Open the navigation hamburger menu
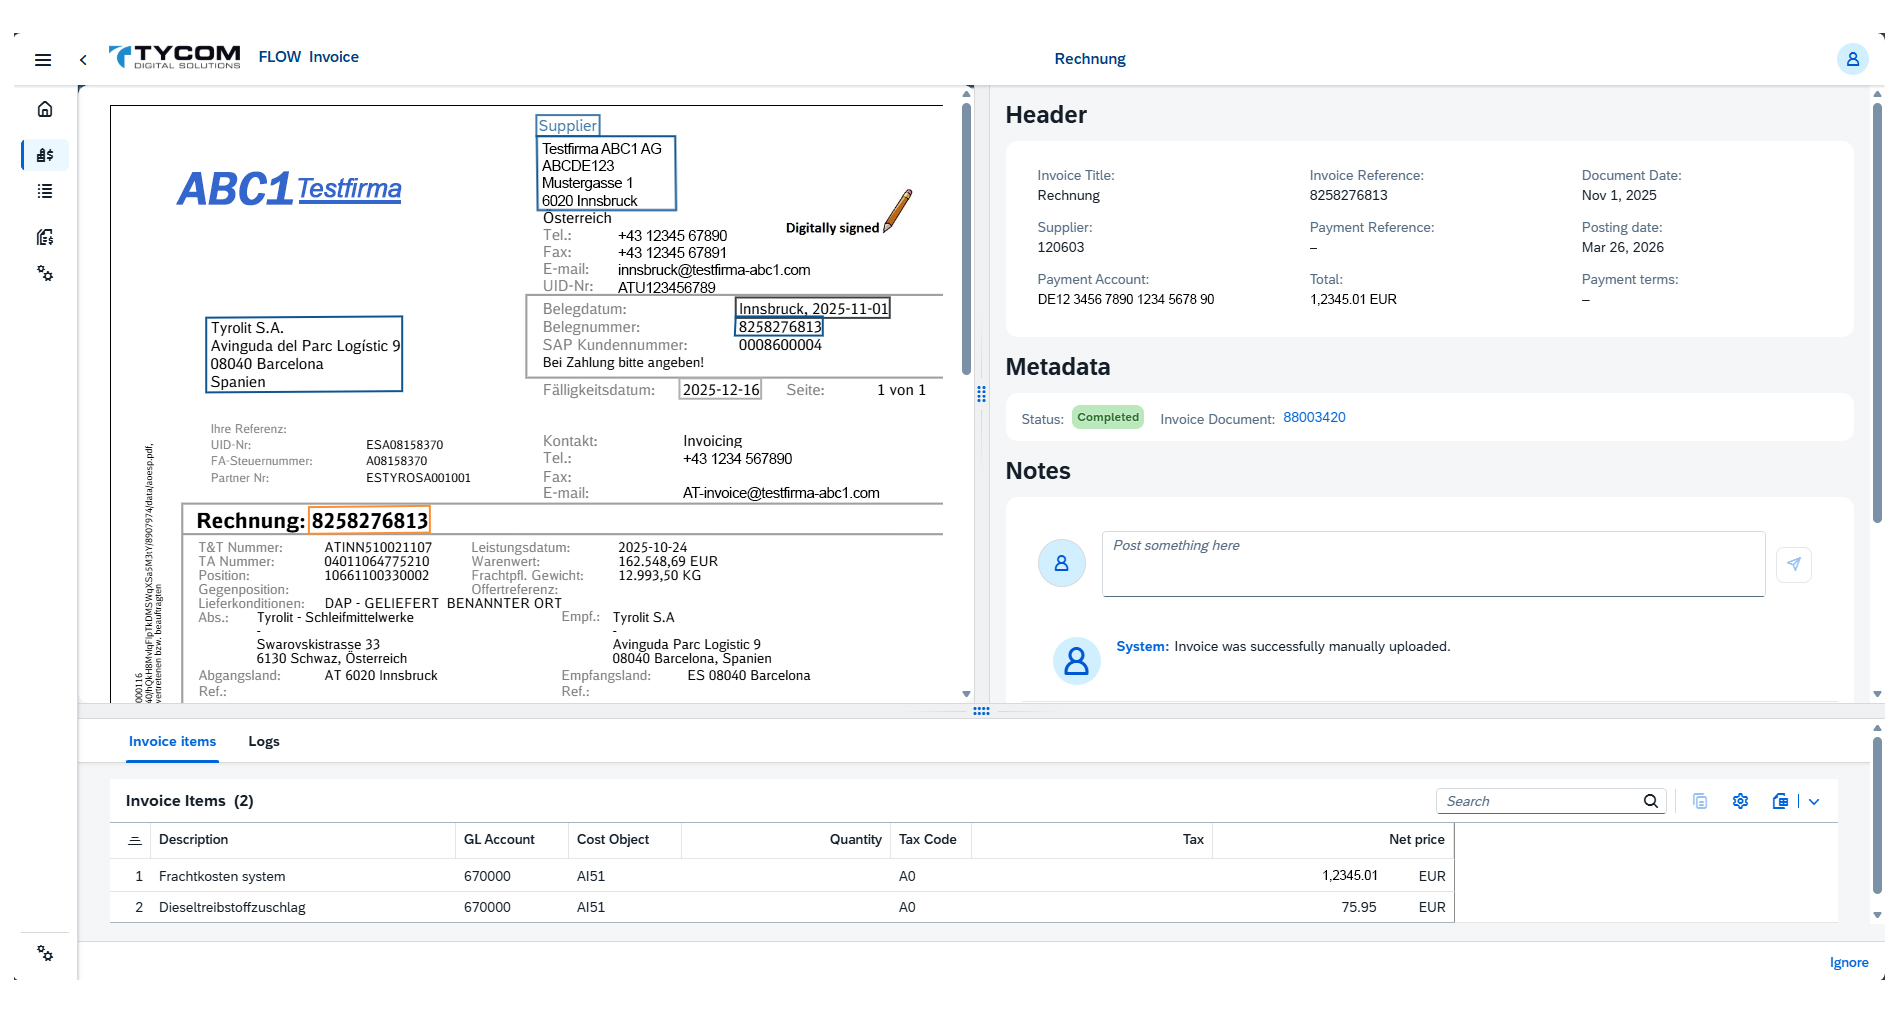1900x1013 pixels. (43, 59)
